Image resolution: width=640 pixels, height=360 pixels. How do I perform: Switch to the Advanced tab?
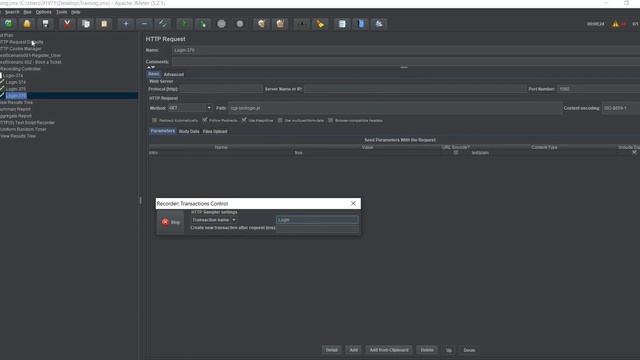(174, 74)
